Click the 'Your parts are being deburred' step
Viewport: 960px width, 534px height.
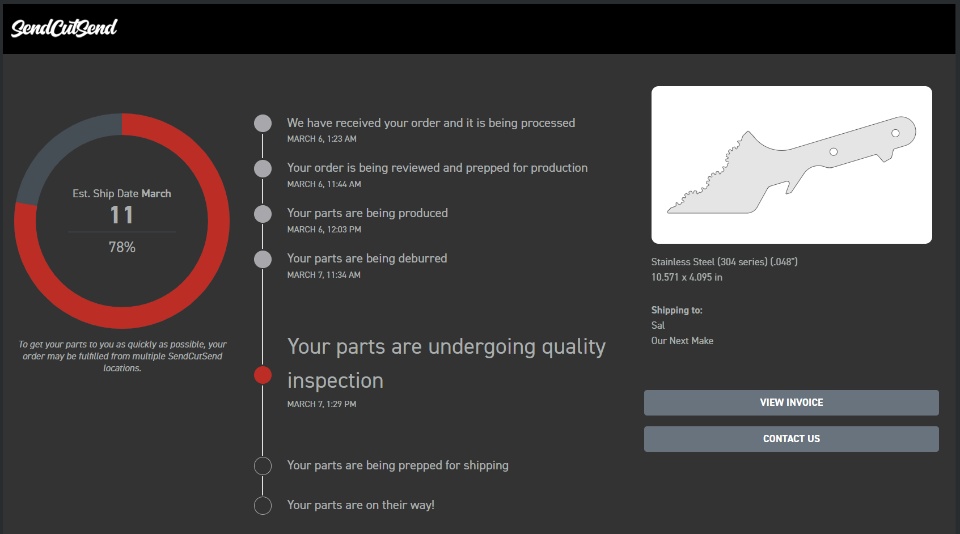pos(367,258)
